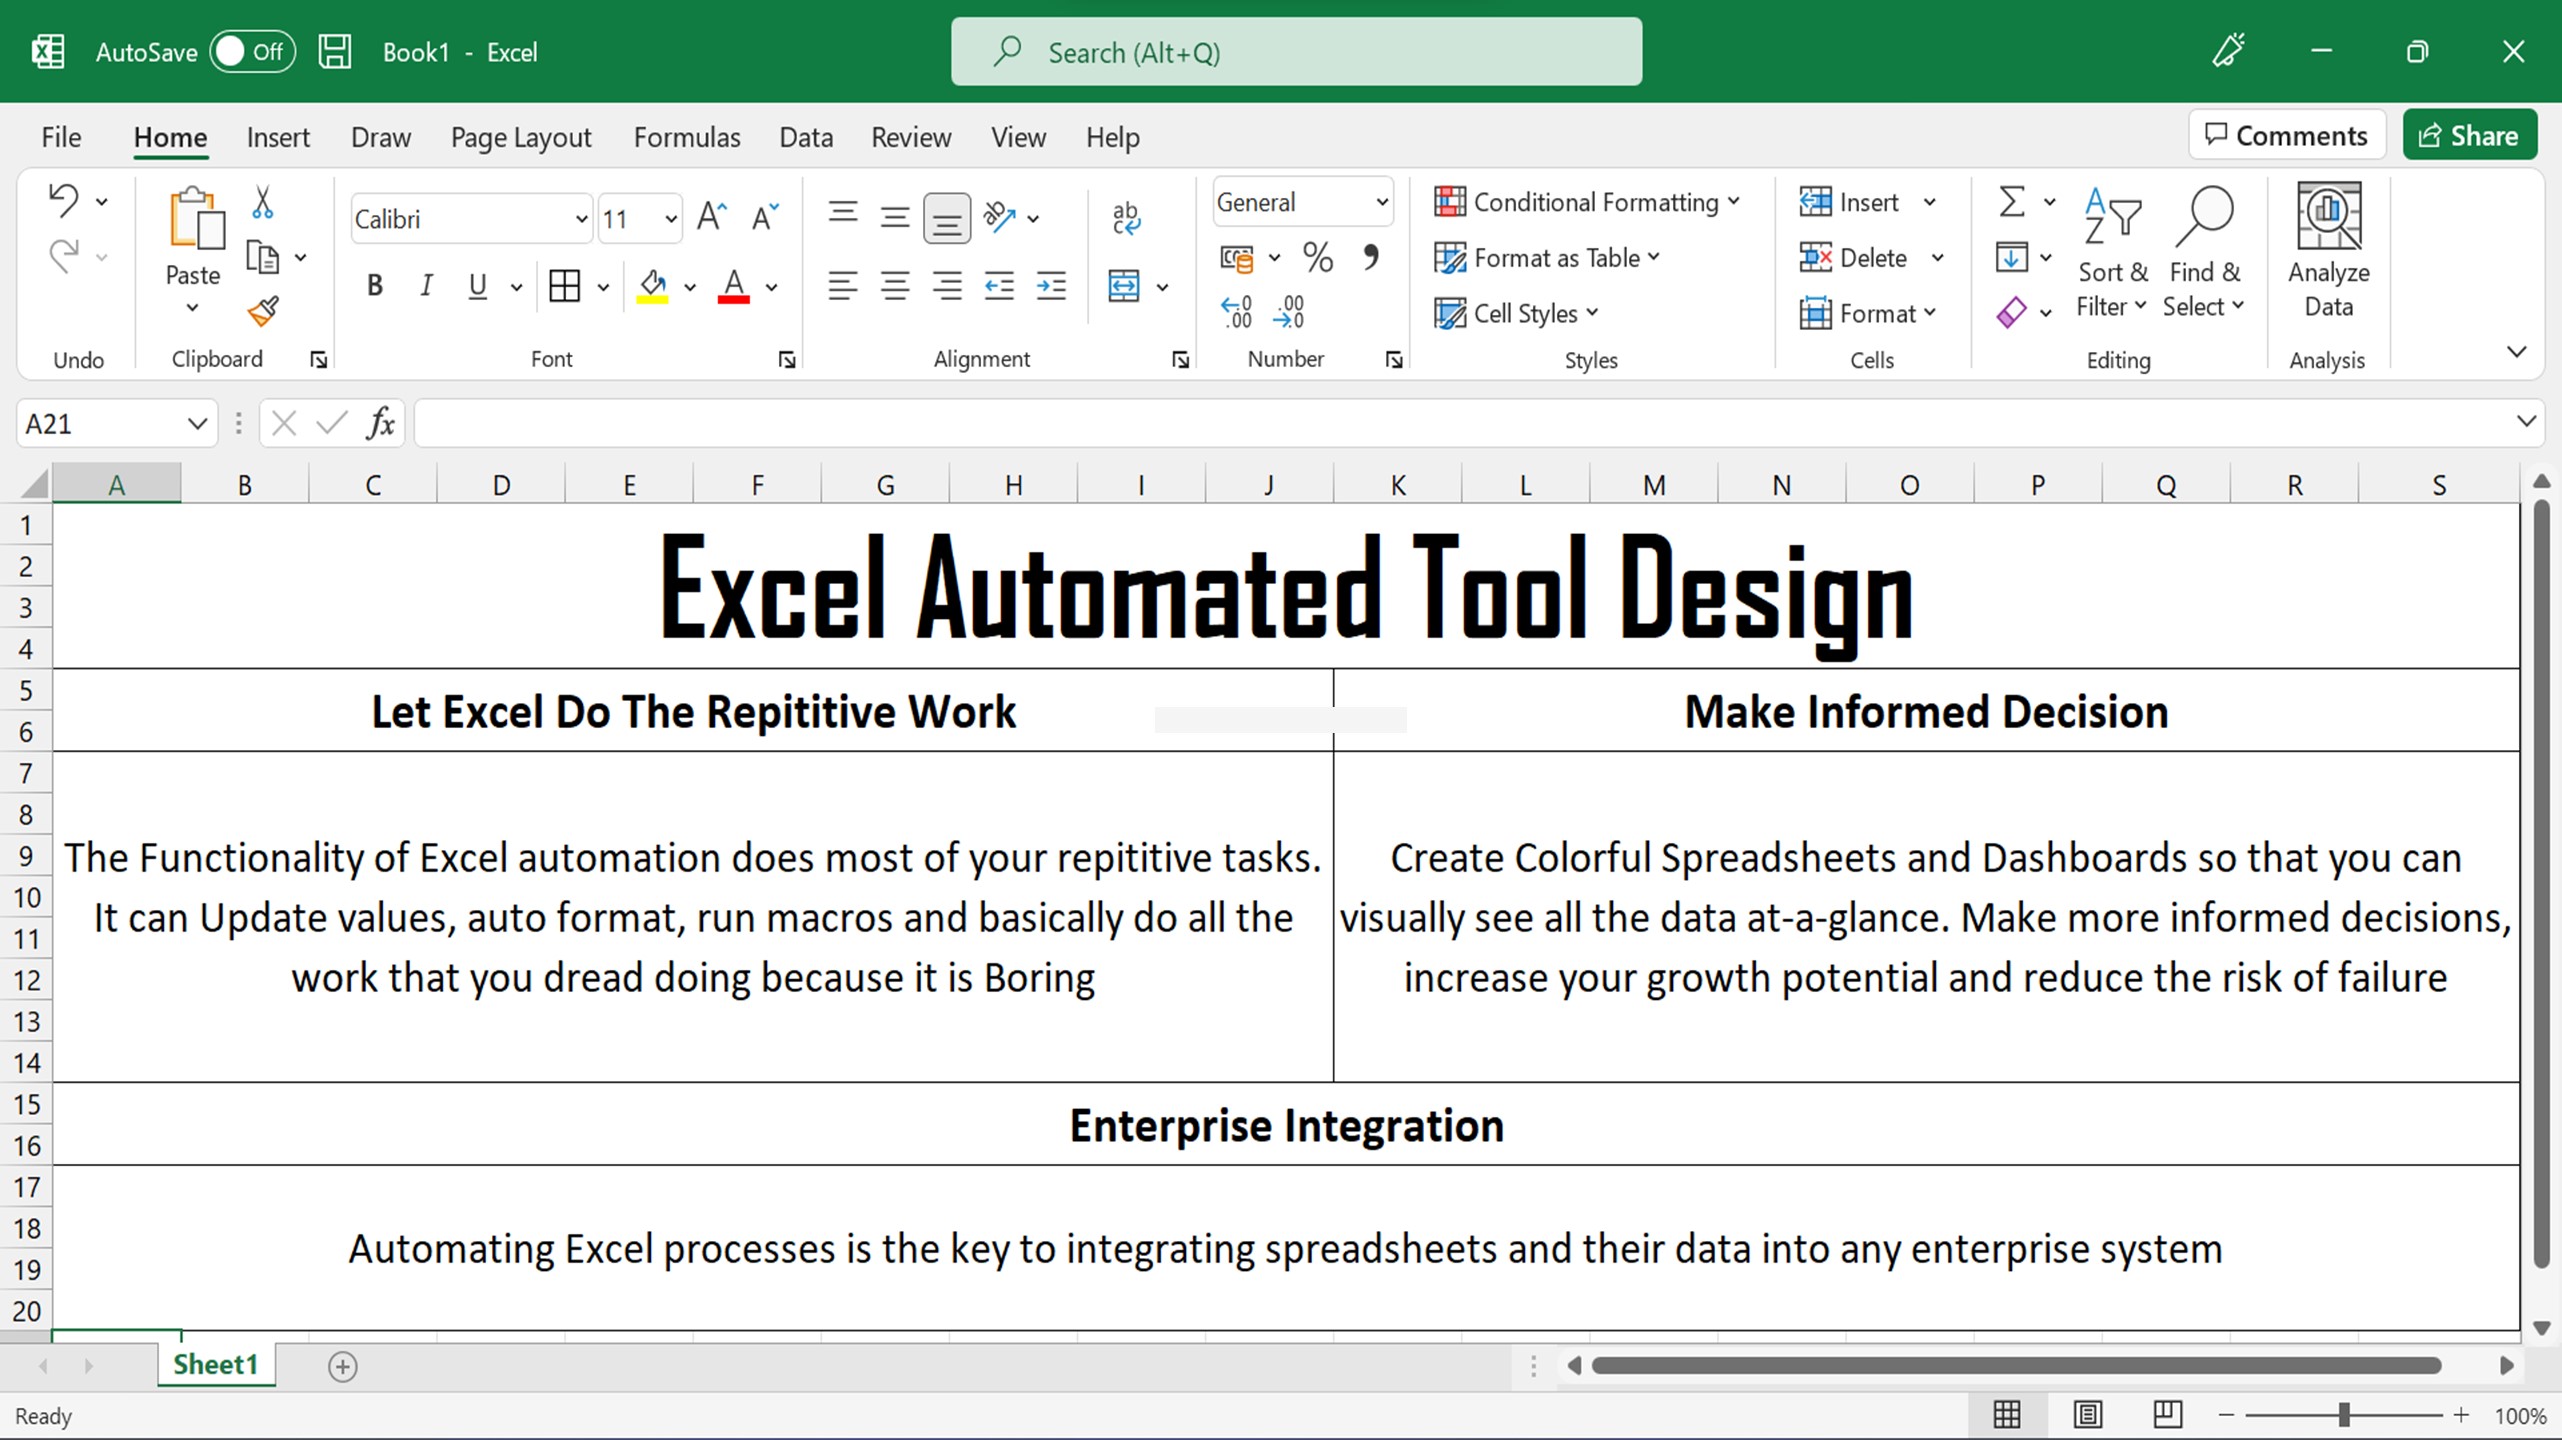Click the Fill down arrow icon
The image size is (2562, 1440).
pyautogui.click(x=2012, y=258)
